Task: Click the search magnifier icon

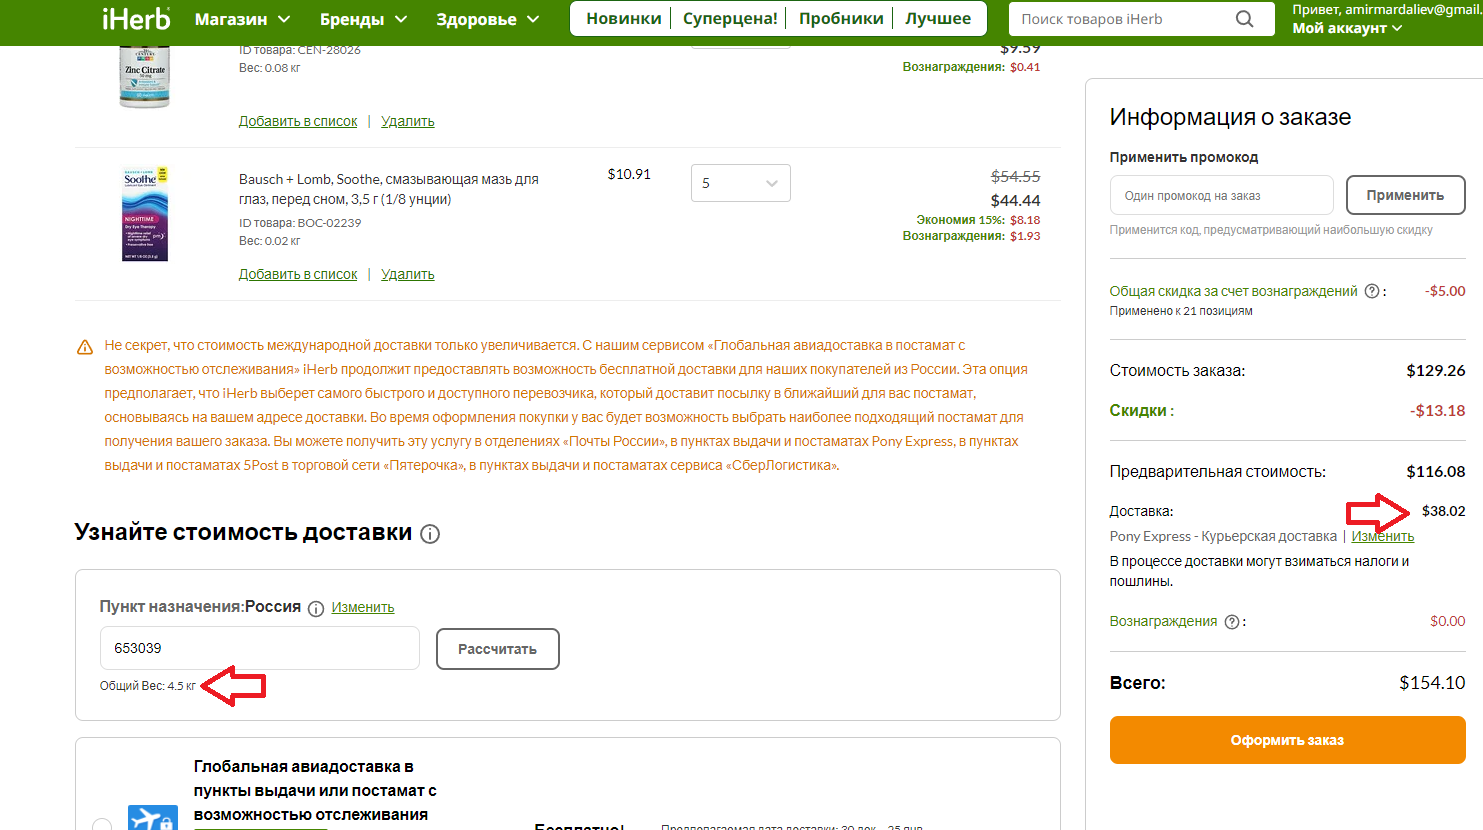Action: click(x=1244, y=19)
